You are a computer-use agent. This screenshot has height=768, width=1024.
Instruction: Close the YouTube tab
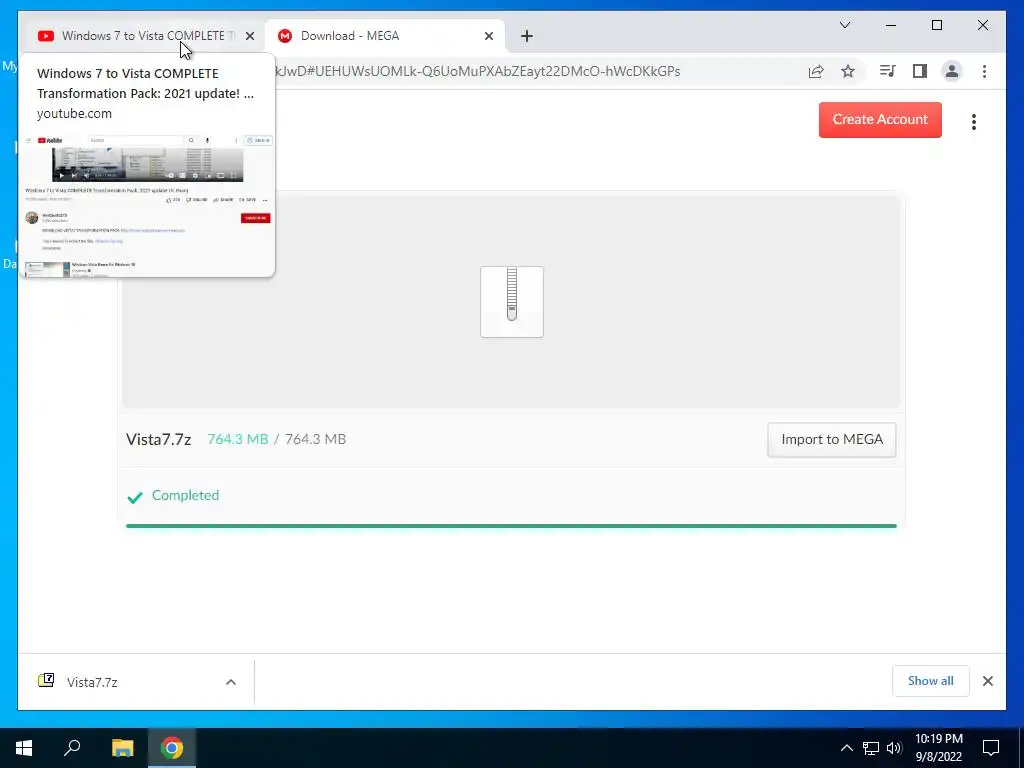[249, 36]
